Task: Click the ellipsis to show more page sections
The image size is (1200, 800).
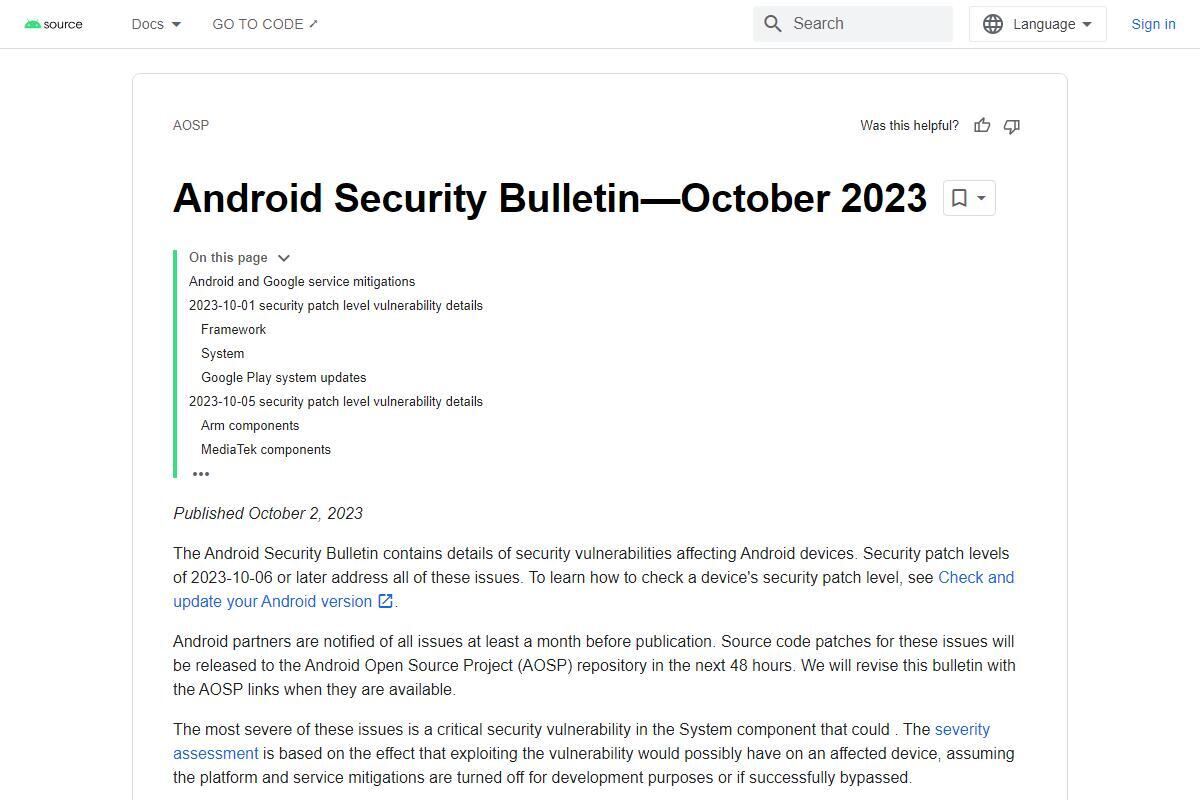Action: click(x=201, y=473)
